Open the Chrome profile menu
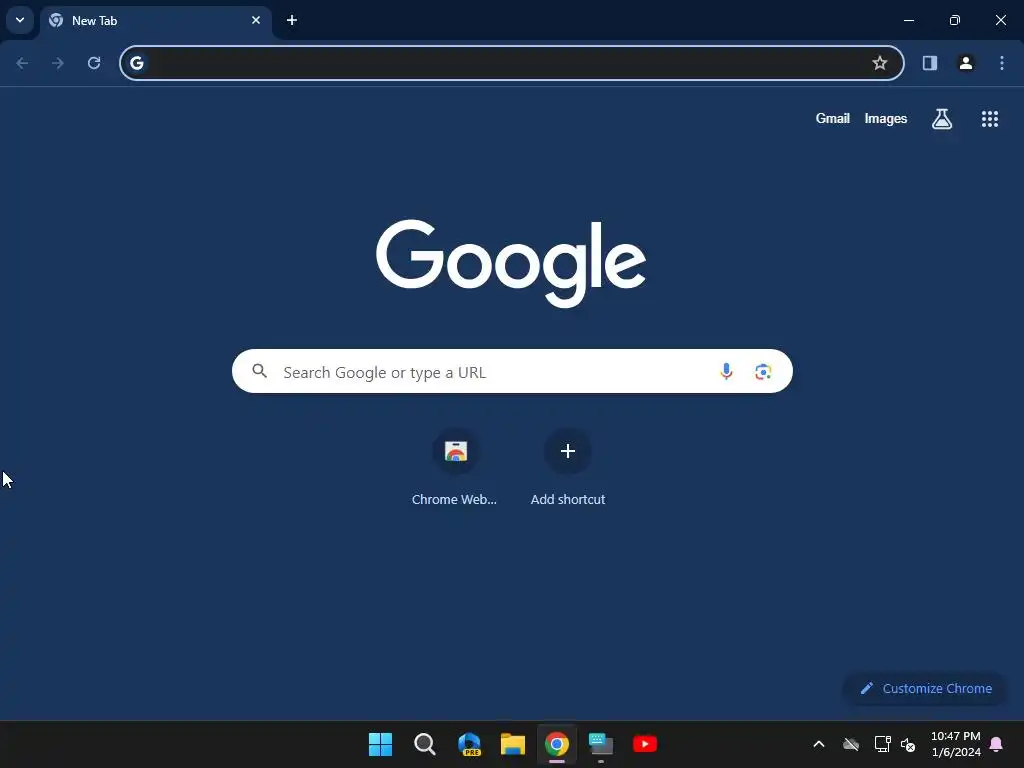The width and height of the screenshot is (1024, 768). (966, 63)
